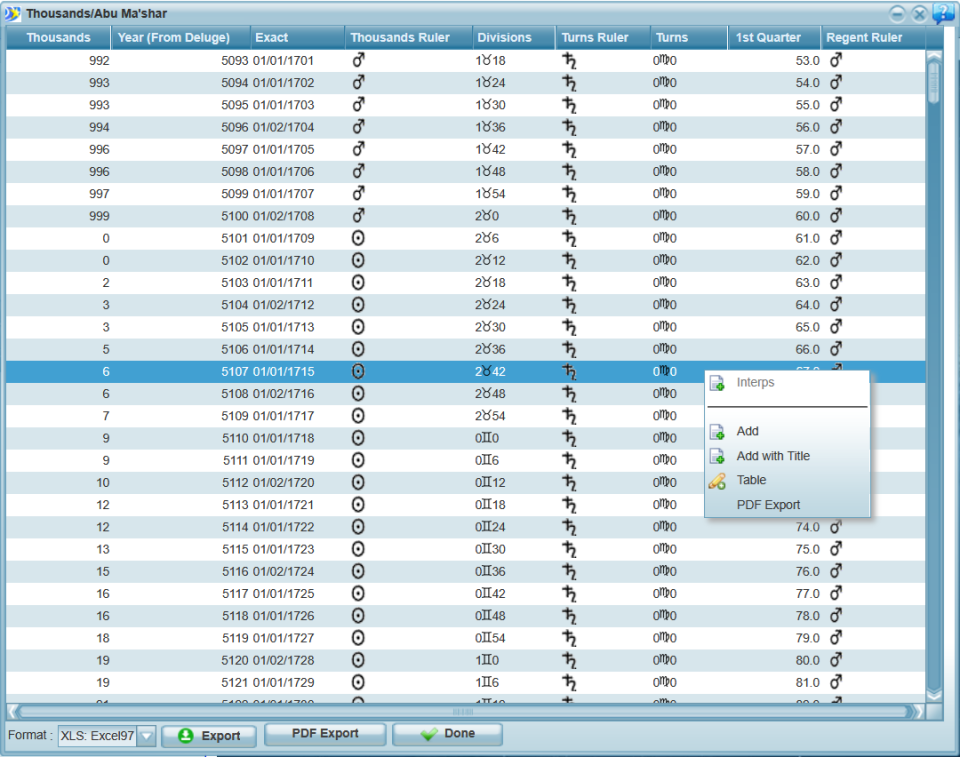
Task: Click the horizontal scrollbar right arrow
Action: pos(918,712)
